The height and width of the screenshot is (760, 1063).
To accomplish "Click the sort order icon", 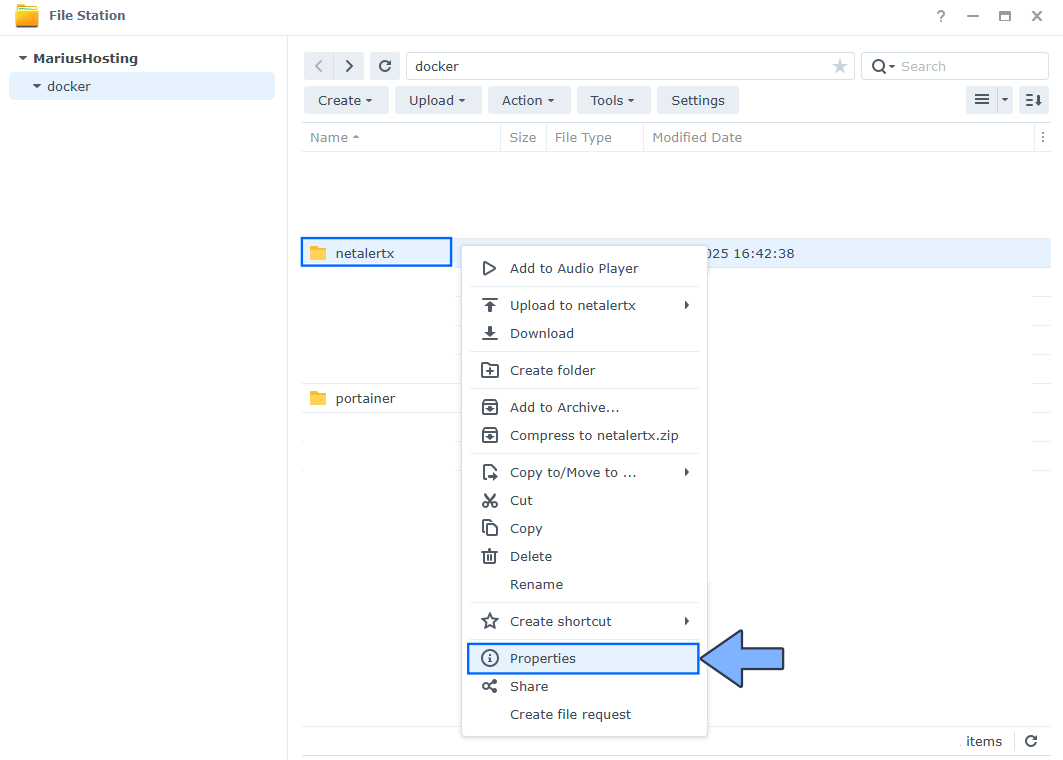I will 1033,100.
